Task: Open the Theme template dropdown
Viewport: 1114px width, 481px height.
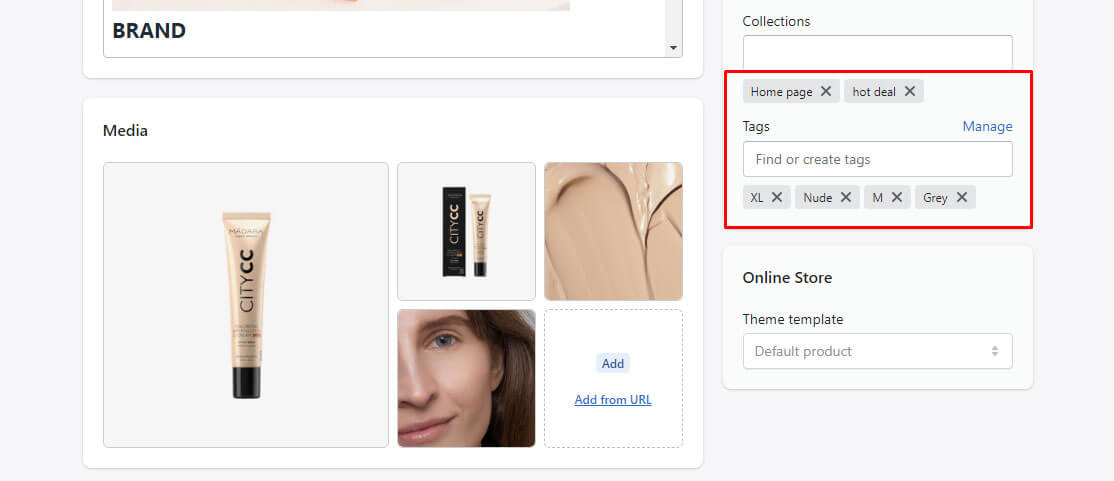Action: (x=877, y=351)
